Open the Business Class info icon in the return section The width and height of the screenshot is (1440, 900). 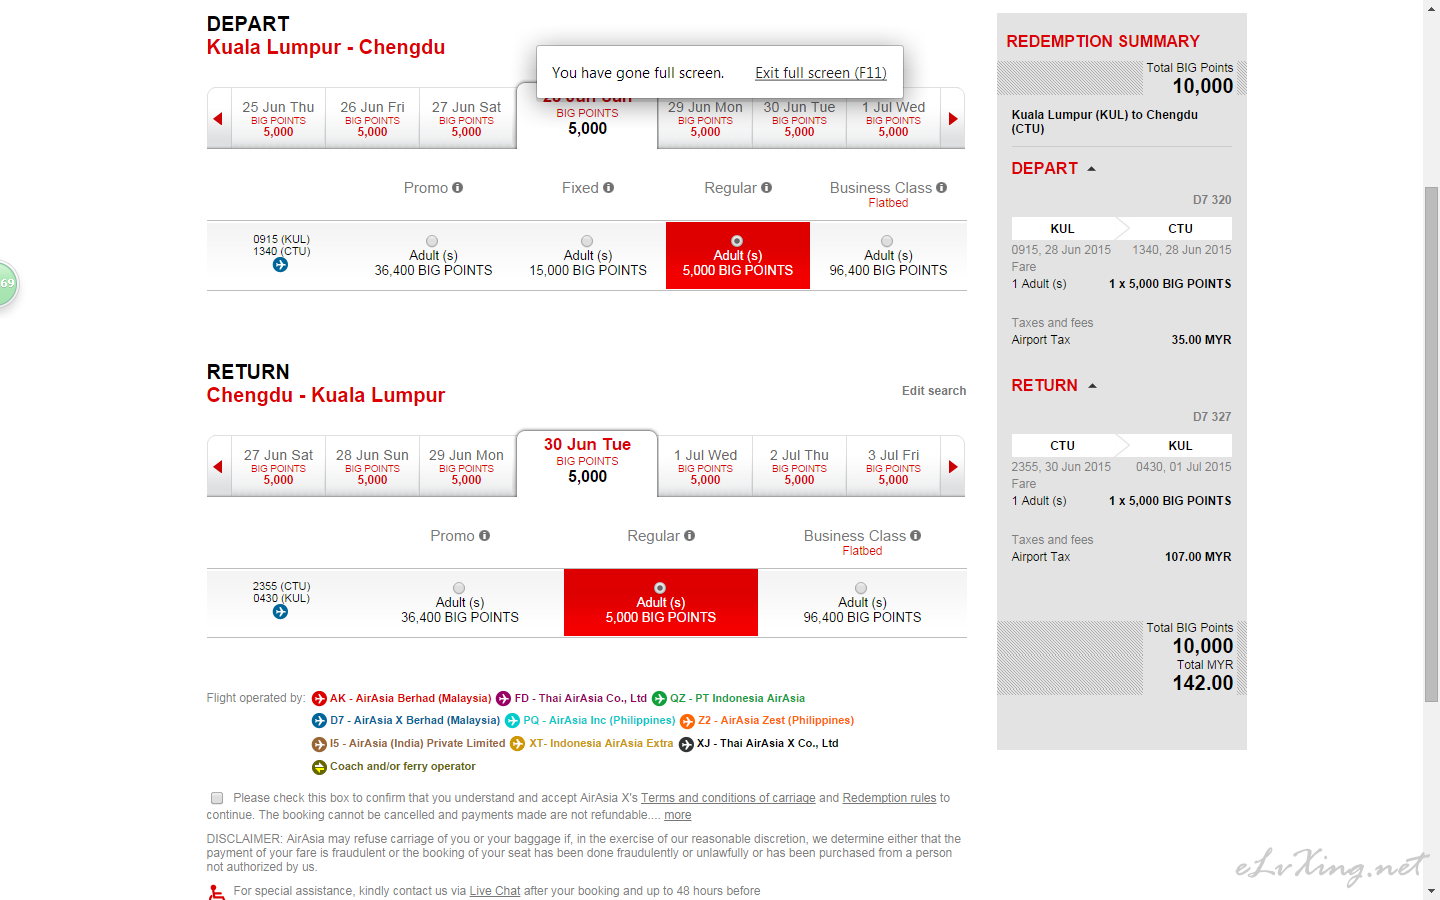coord(915,536)
